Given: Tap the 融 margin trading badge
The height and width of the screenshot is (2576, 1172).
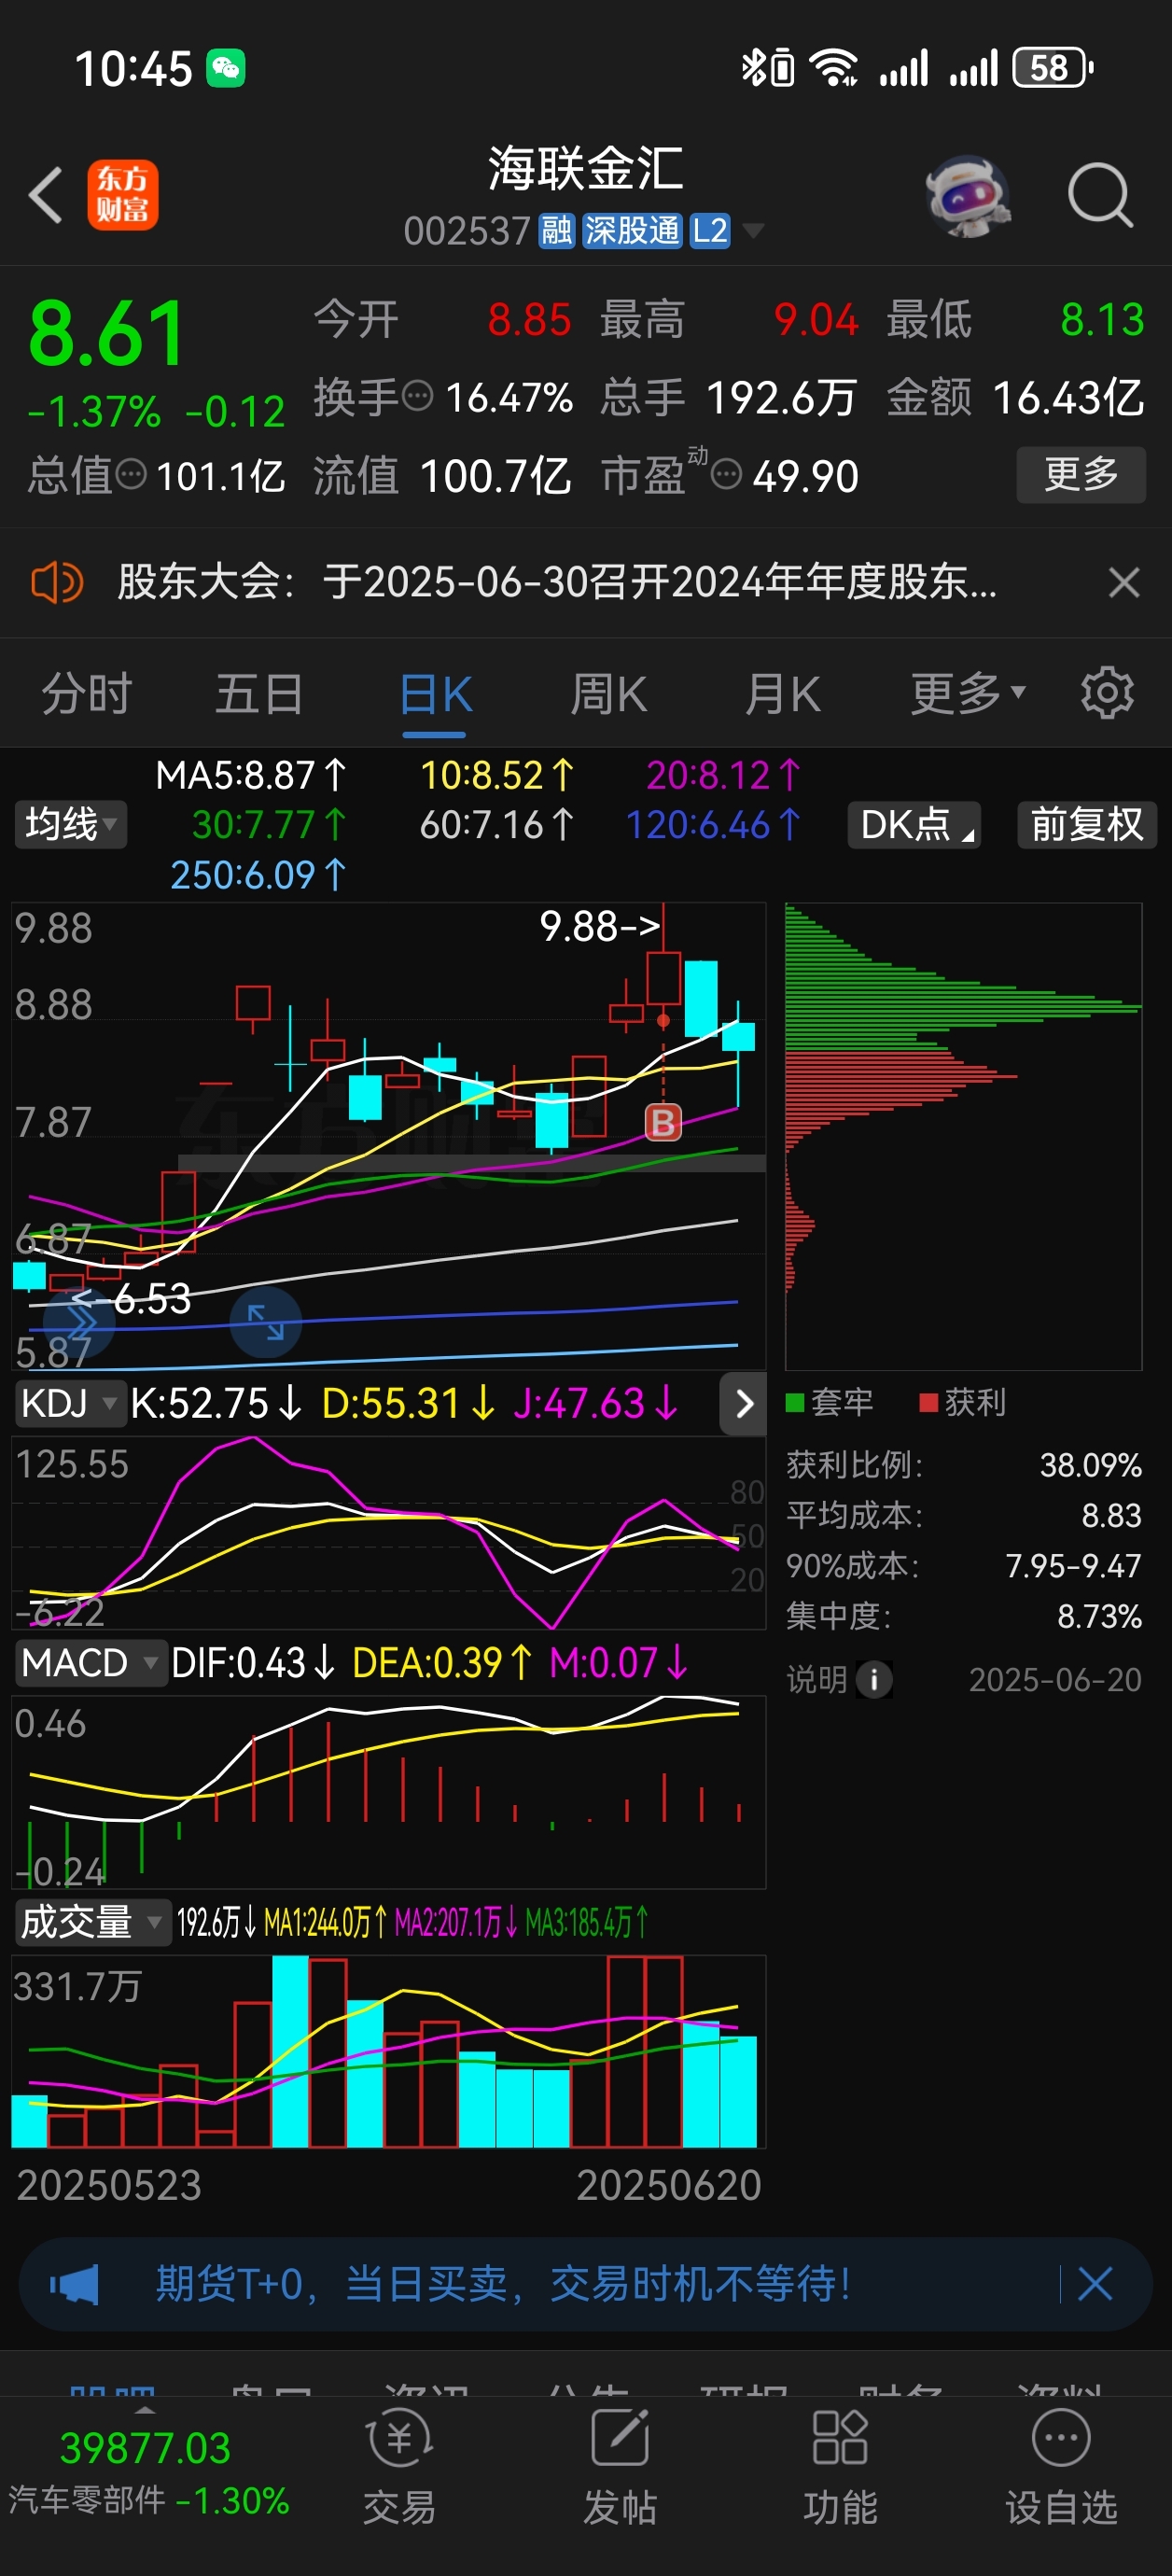Looking at the screenshot, I should pyautogui.click(x=557, y=231).
